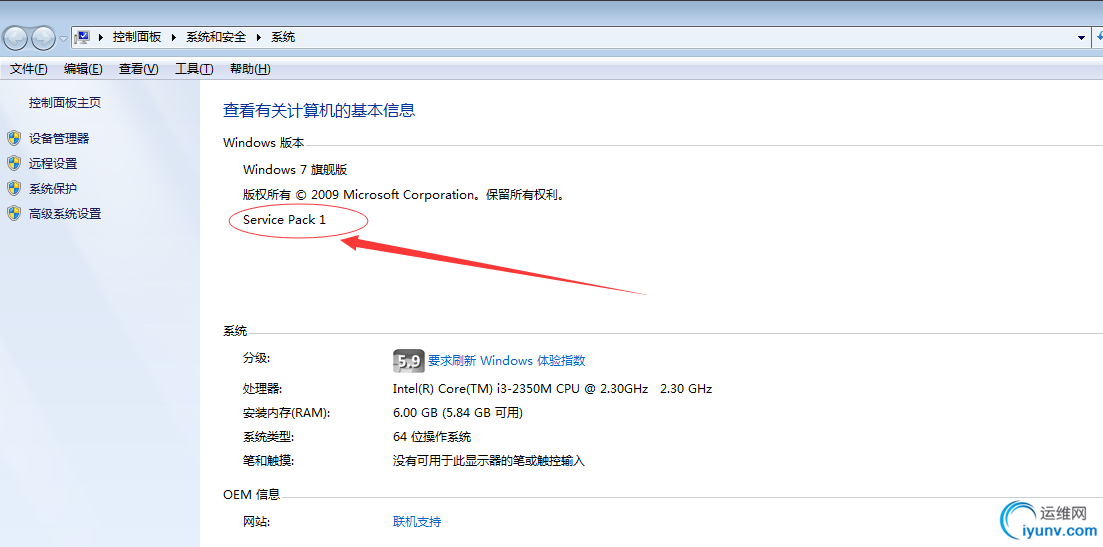1103x547 pixels.
Task: Select 控制面板 in the address breadcrumb
Action: (137, 37)
